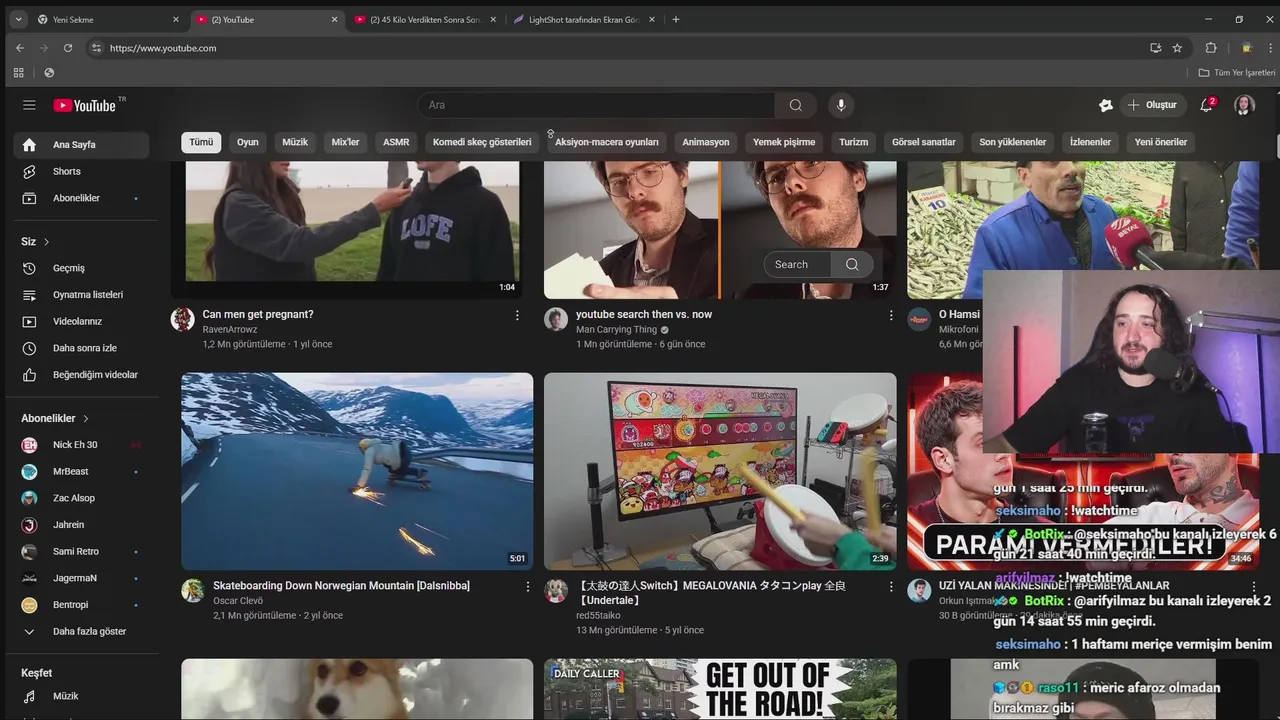The image size is (1280, 720).
Task: Select the Görsel sanatlar chip
Action: 924,142
